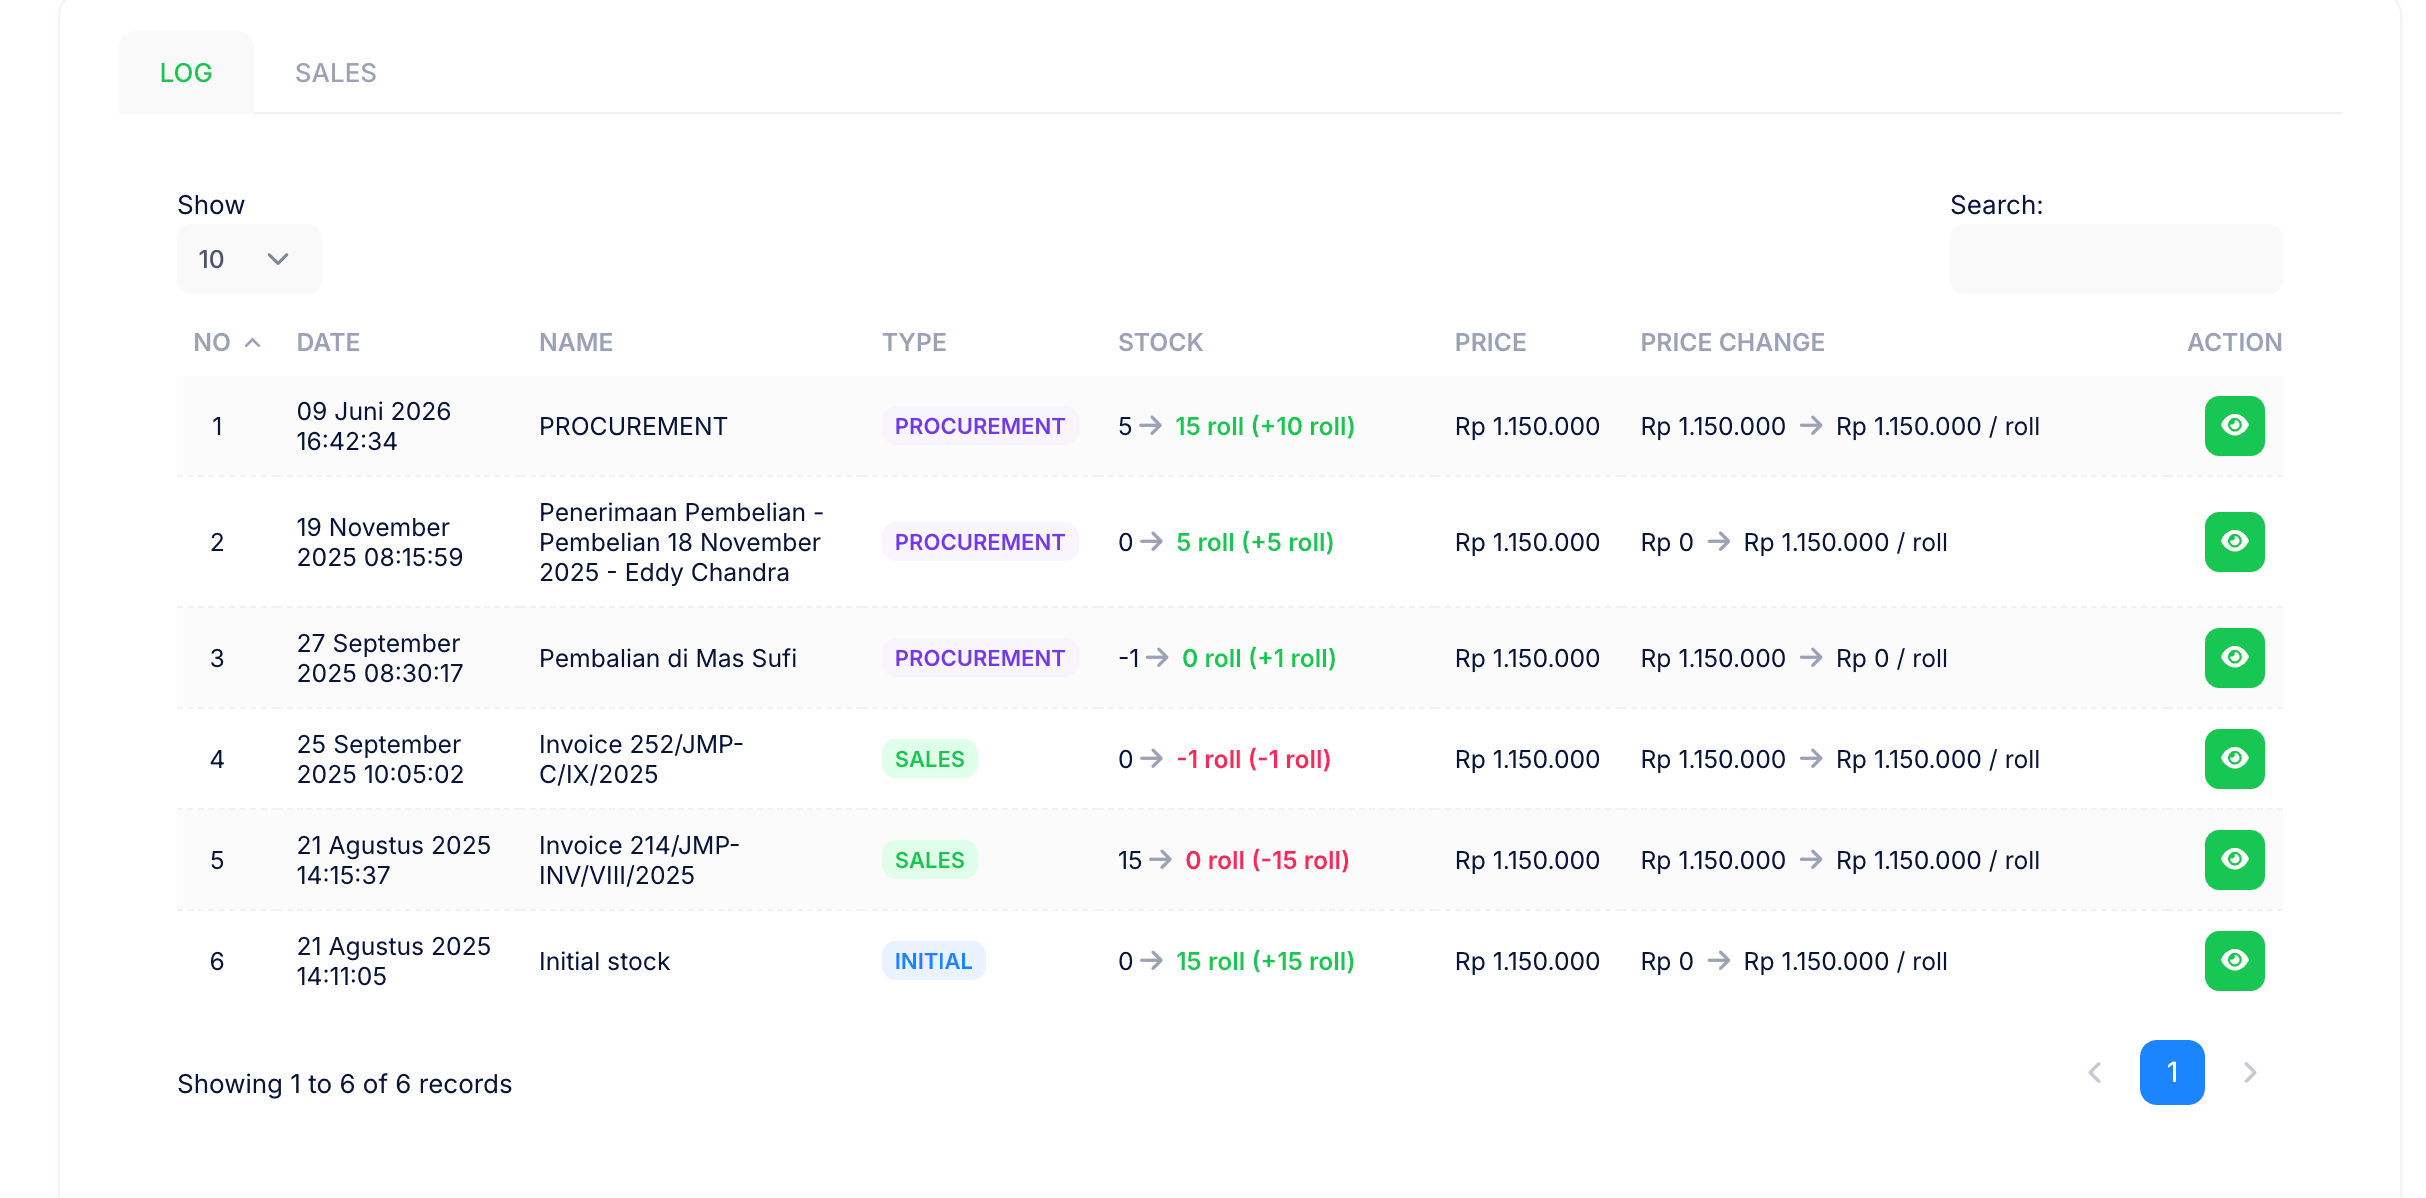Sort table by PRICE column
2426x1198 pixels.
[x=1490, y=342]
